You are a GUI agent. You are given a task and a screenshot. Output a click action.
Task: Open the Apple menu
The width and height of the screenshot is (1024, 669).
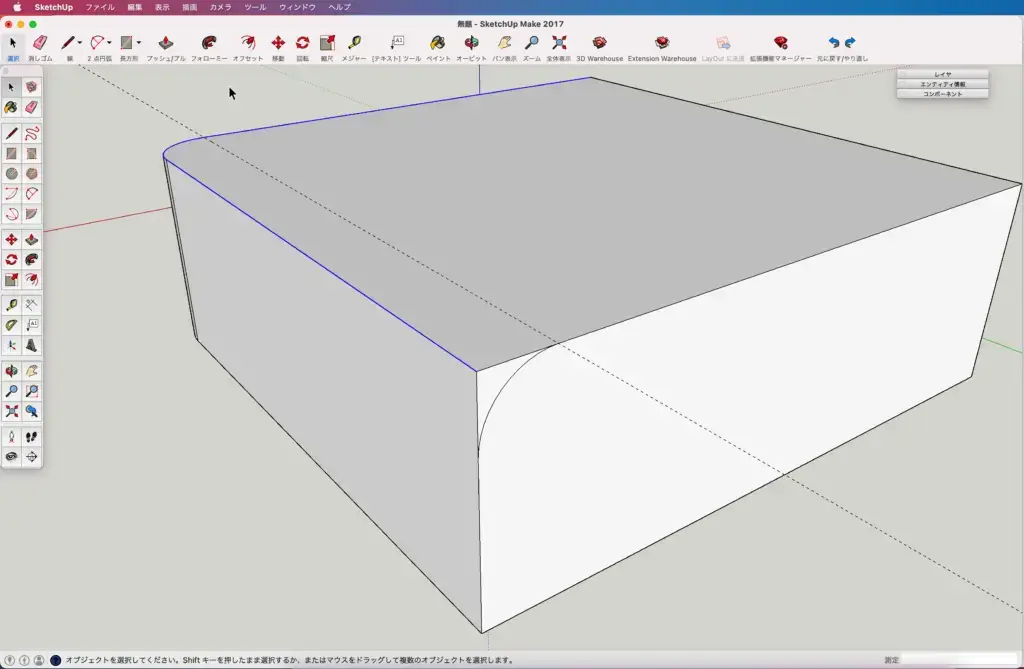tap(18, 7)
